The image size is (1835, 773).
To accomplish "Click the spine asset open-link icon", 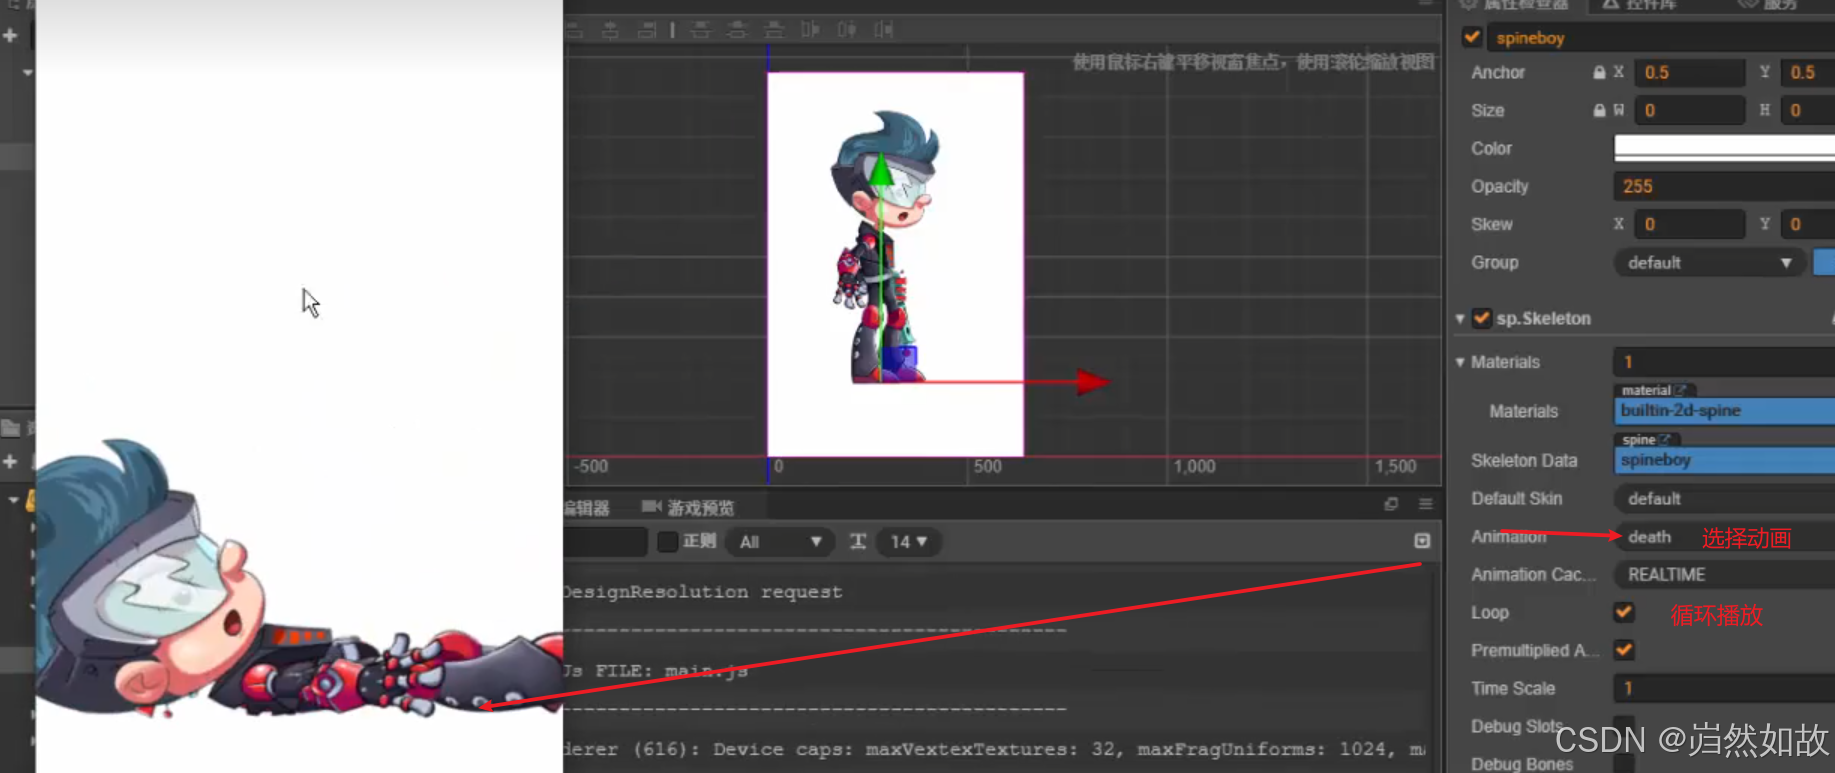I will [x=1665, y=439].
